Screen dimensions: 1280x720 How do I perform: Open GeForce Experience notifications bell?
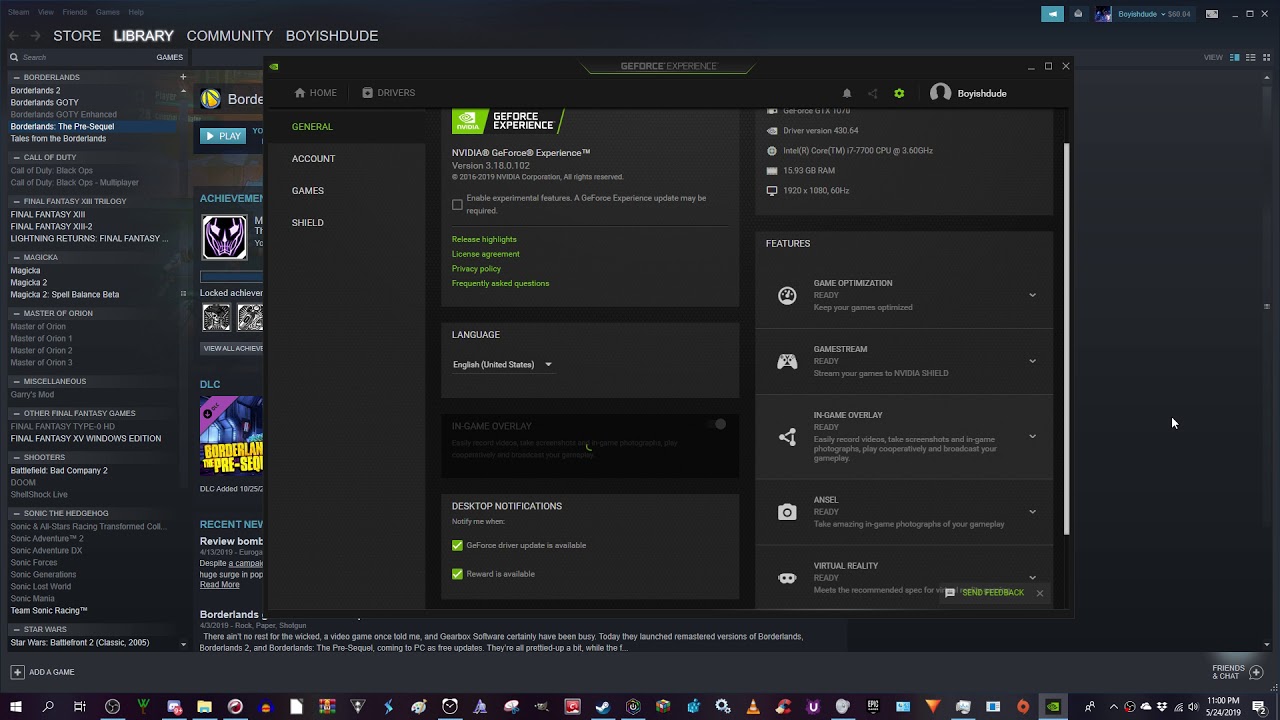(846, 93)
